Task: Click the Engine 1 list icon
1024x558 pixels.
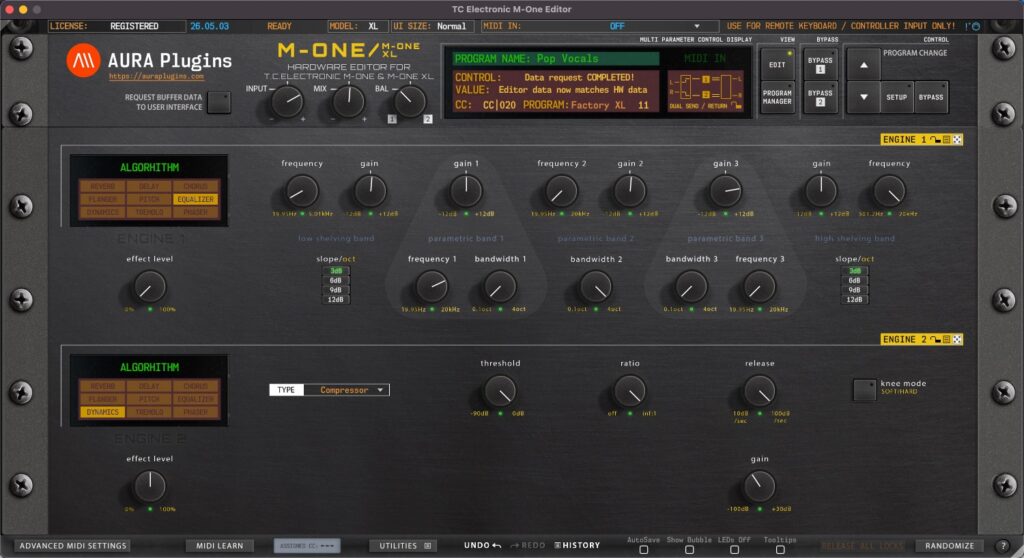Action: click(946, 140)
